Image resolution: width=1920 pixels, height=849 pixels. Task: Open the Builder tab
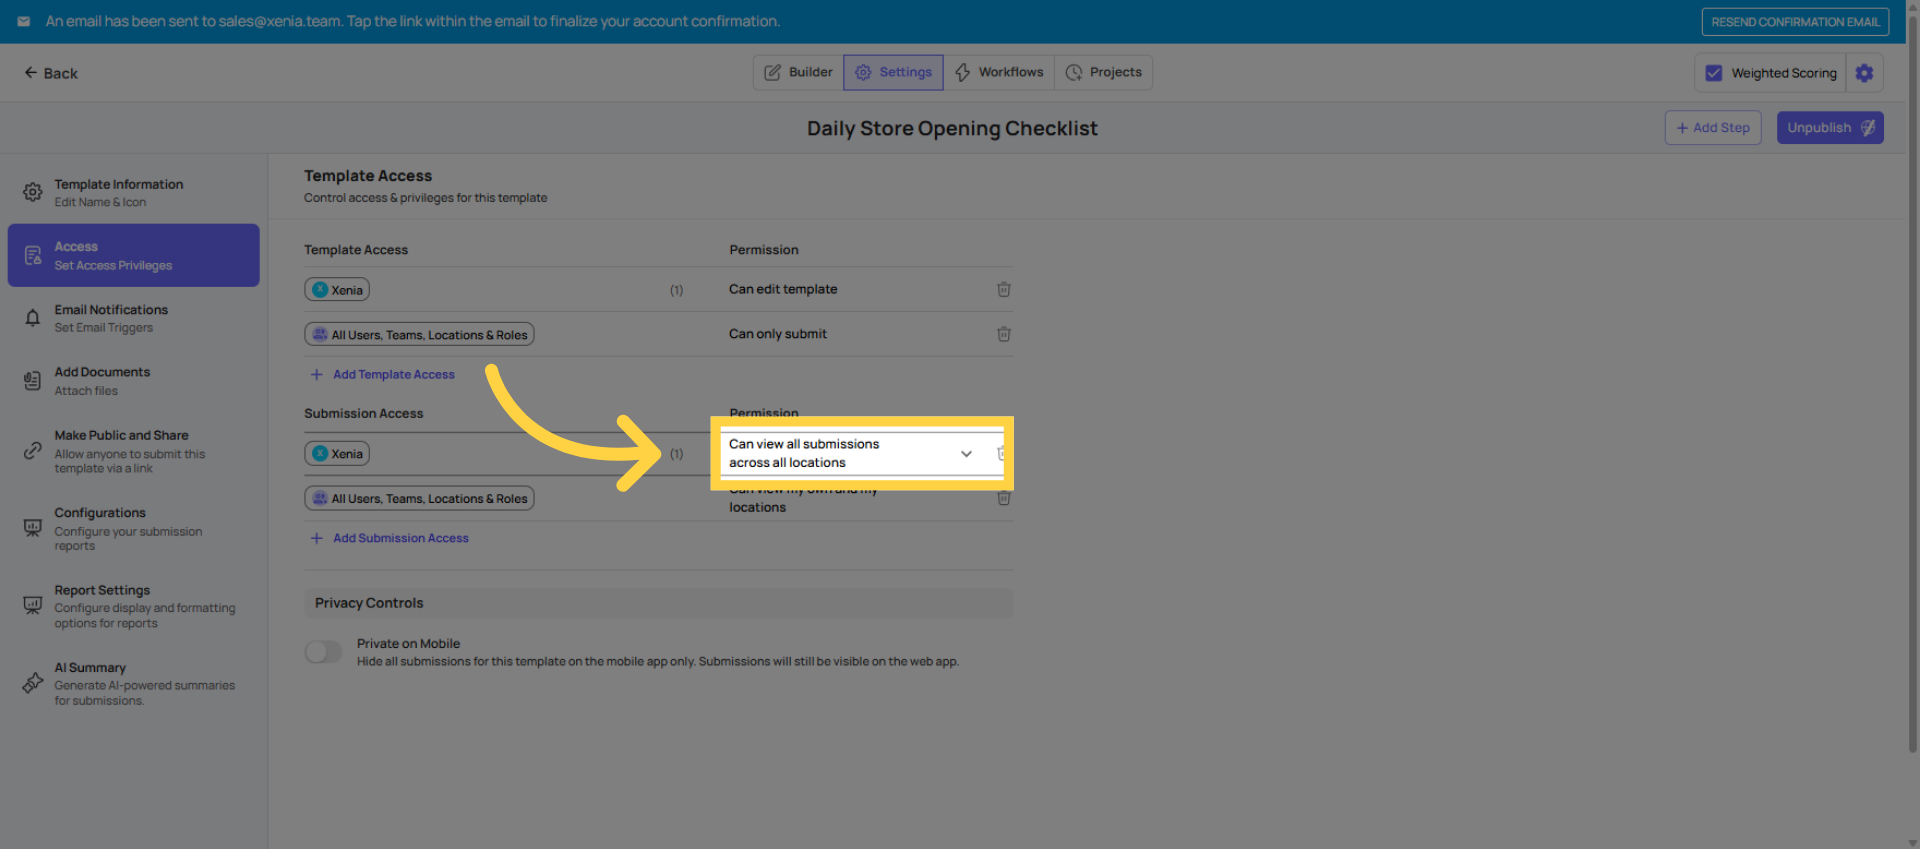(x=798, y=72)
